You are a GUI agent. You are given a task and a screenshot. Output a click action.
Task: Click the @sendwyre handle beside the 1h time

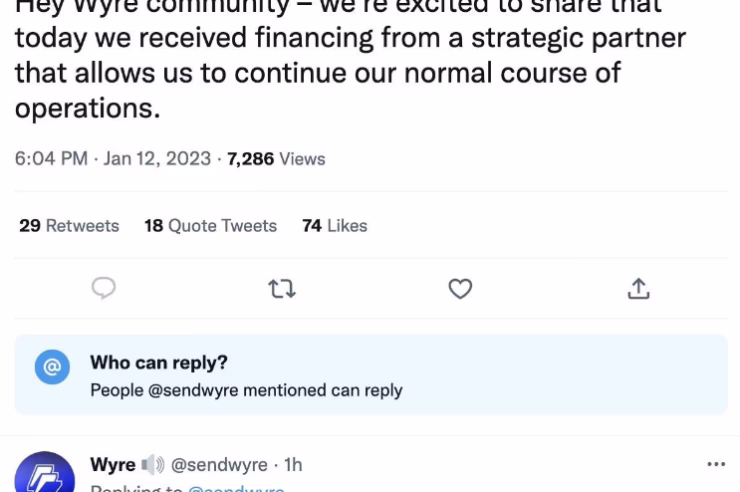pos(219,465)
